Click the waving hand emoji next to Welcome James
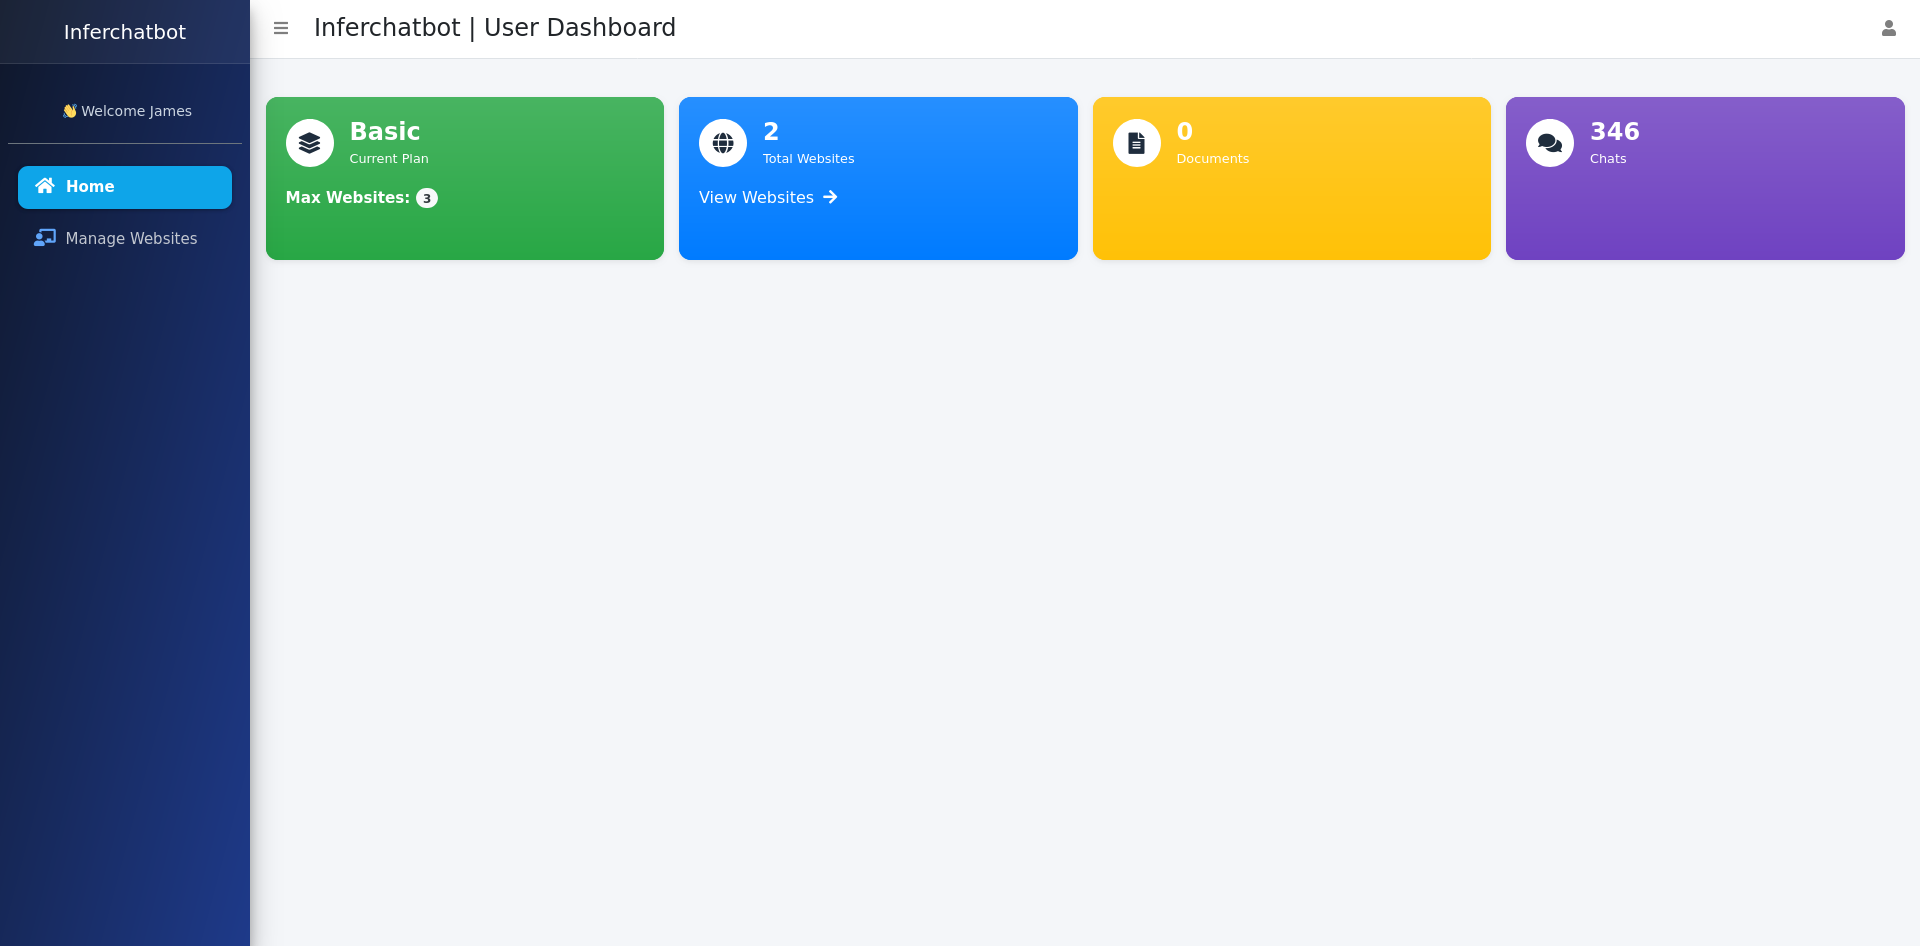The height and width of the screenshot is (946, 1920). tap(70, 110)
